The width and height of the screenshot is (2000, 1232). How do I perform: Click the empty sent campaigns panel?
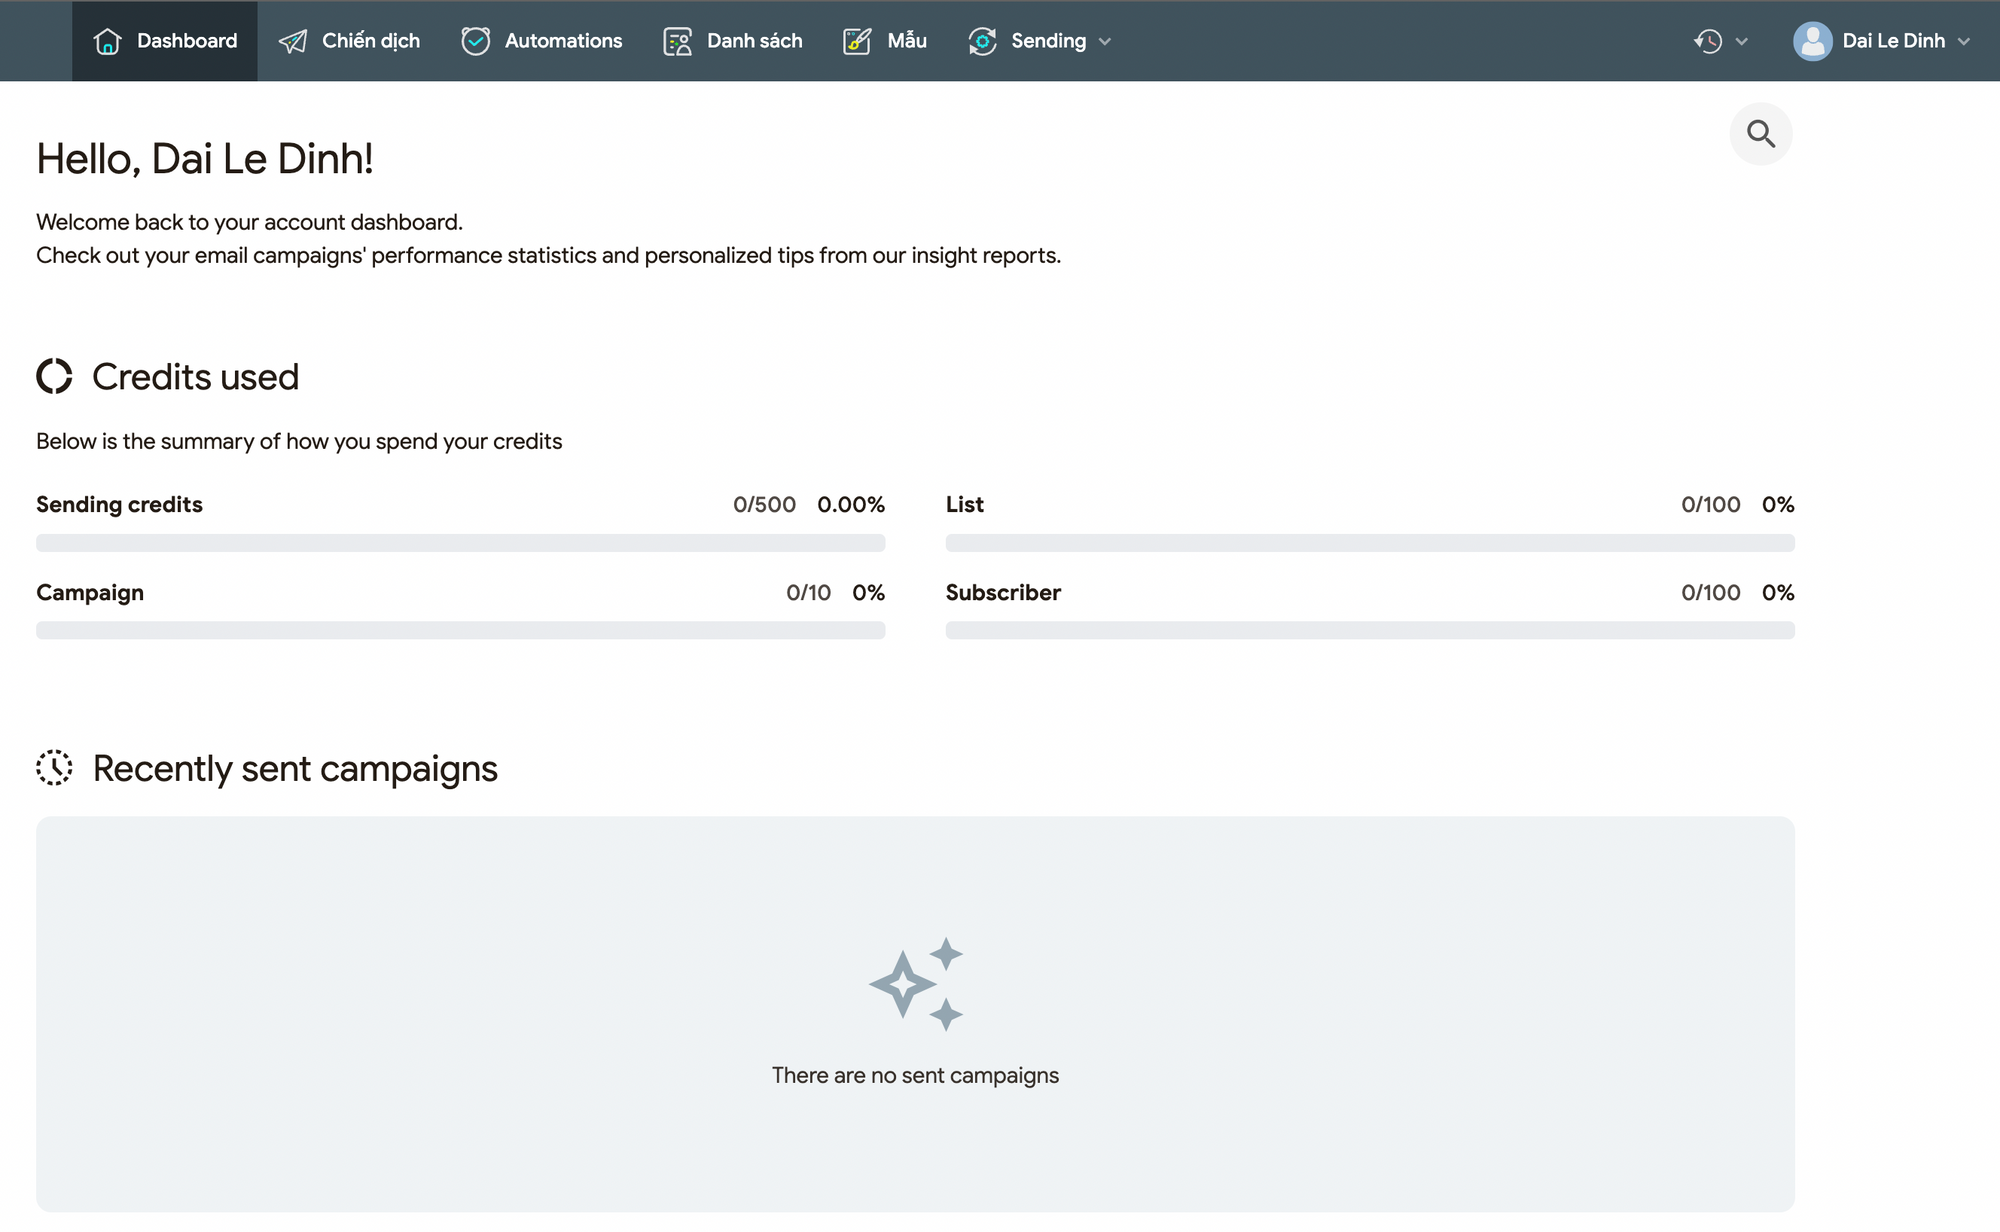pos(915,1013)
